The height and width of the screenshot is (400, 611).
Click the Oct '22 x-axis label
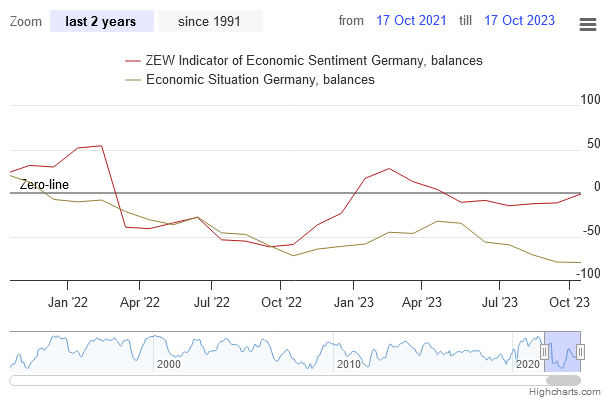(x=281, y=301)
